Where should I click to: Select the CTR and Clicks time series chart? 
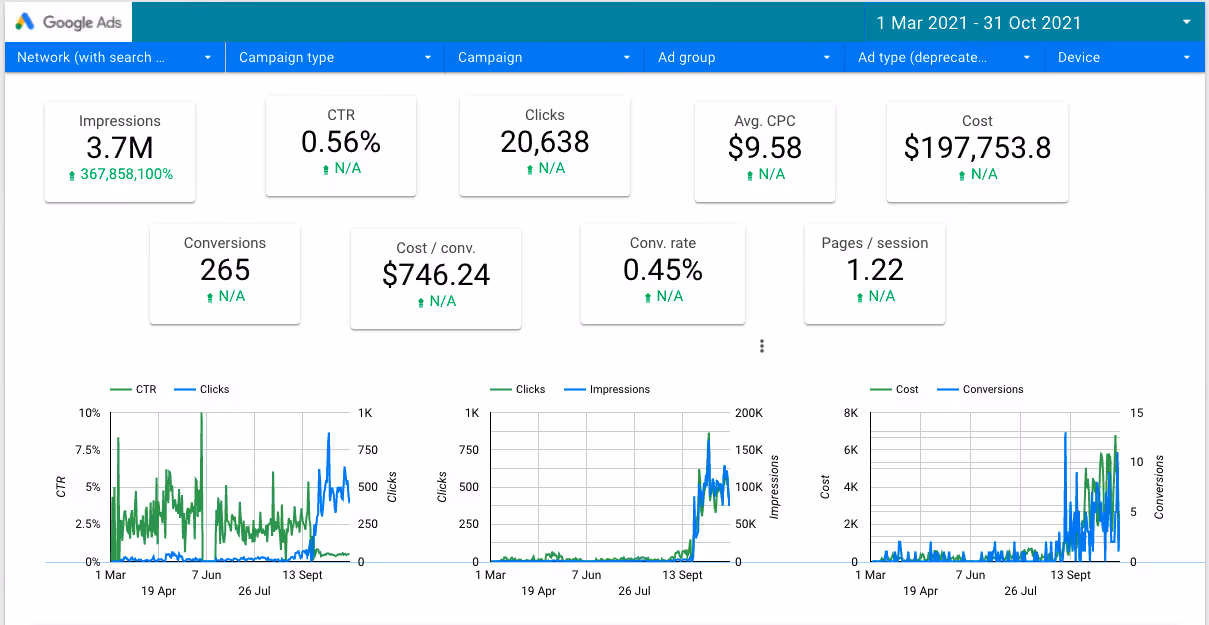point(226,490)
